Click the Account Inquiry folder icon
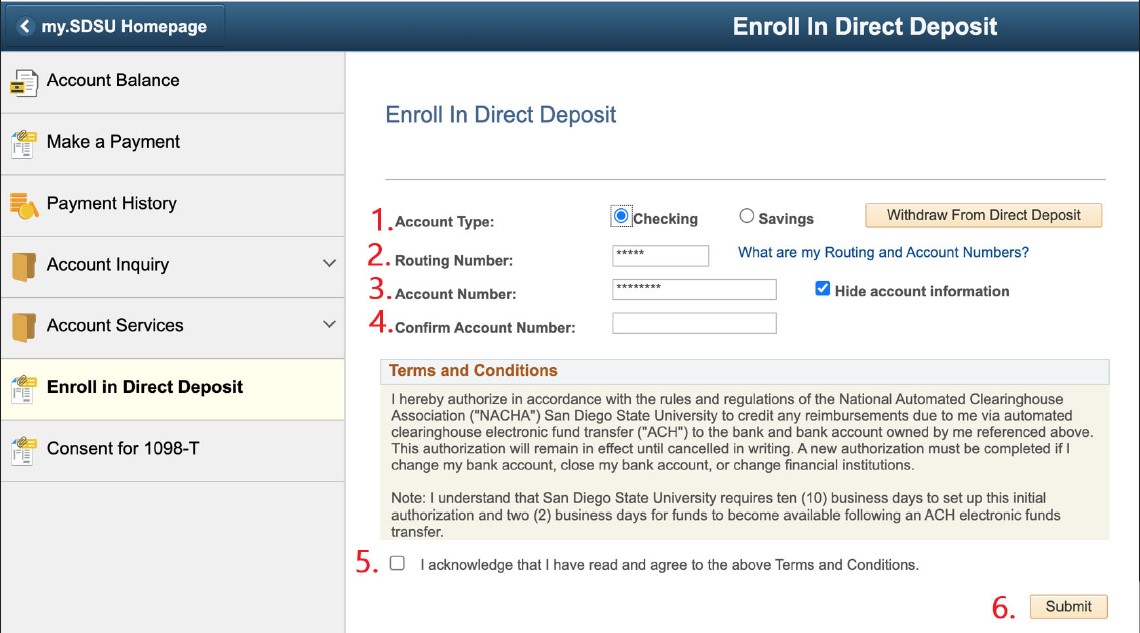Screen dimensions: 1140x633 tap(23, 267)
